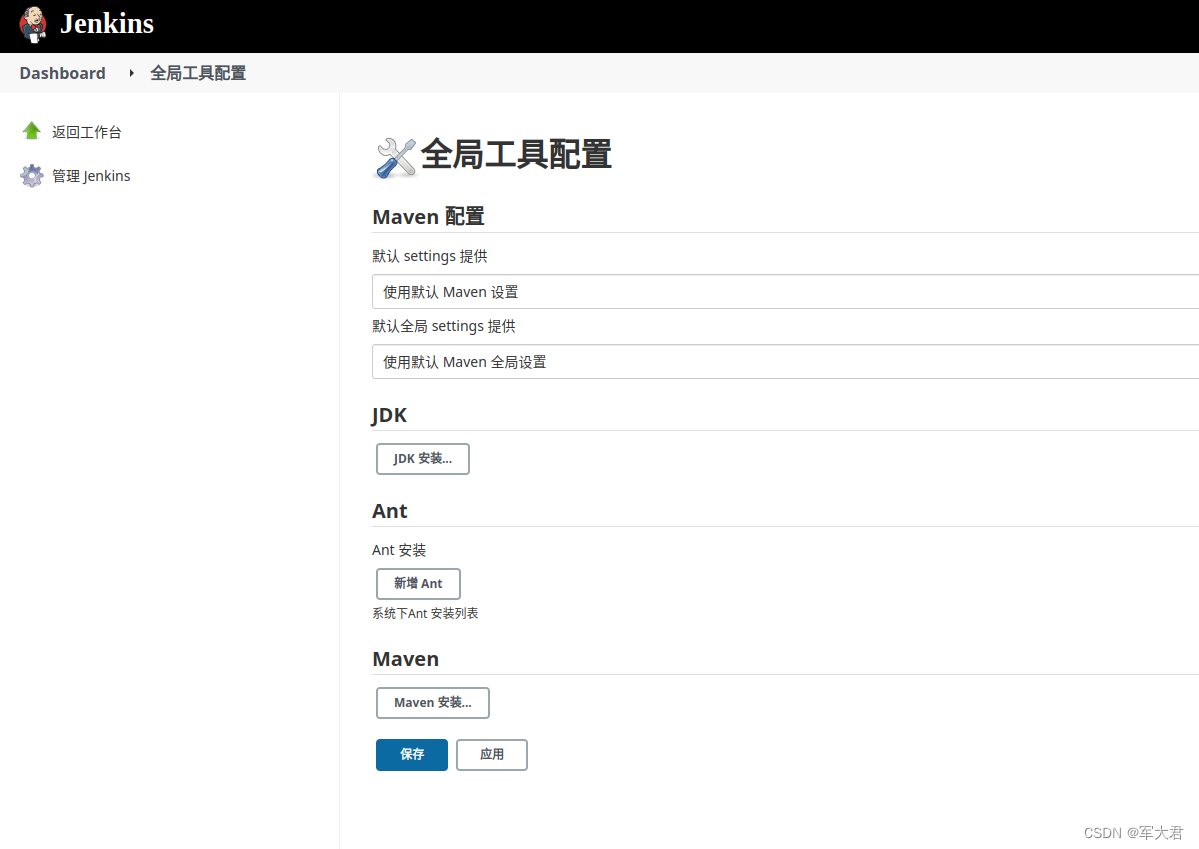Save settings with the 保存 button
The width and height of the screenshot is (1199, 849).
(x=411, y=754)
